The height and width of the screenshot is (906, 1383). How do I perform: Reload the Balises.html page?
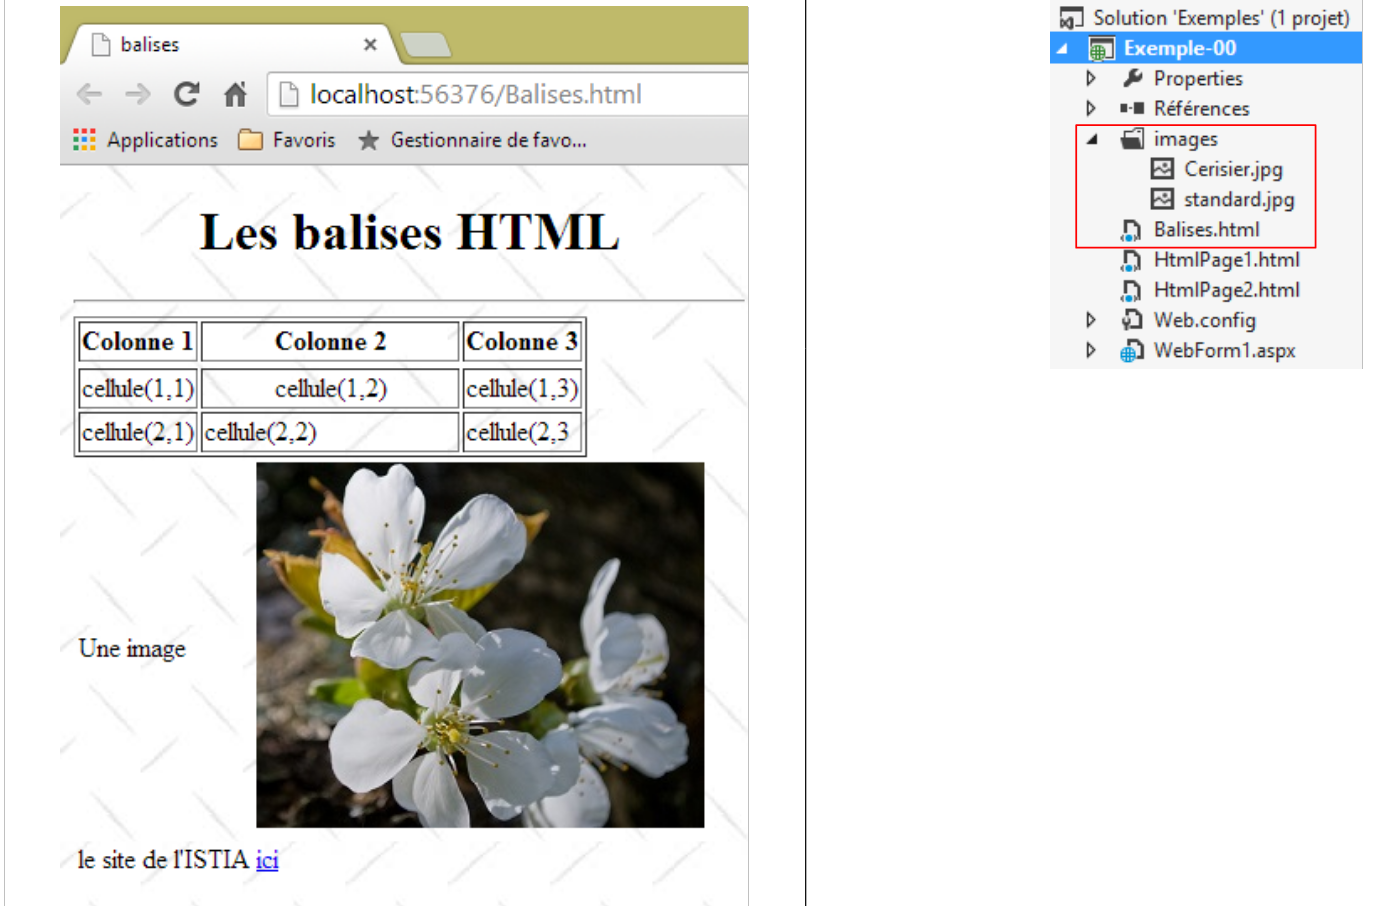(186, 94)
